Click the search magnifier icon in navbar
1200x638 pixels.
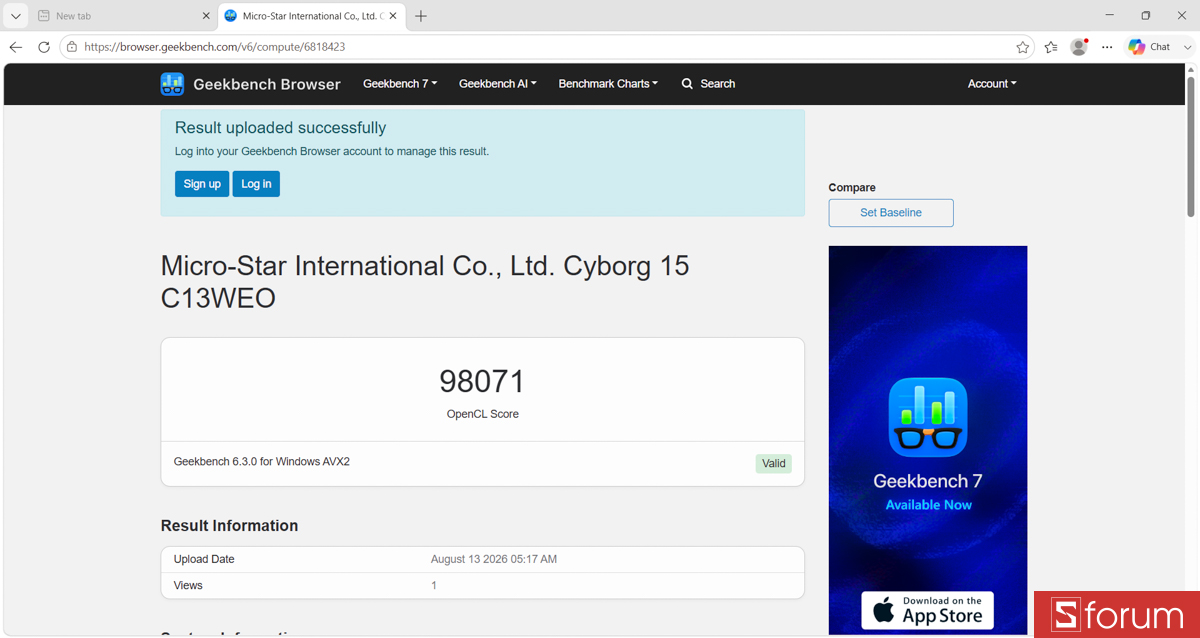coord(687,84)
